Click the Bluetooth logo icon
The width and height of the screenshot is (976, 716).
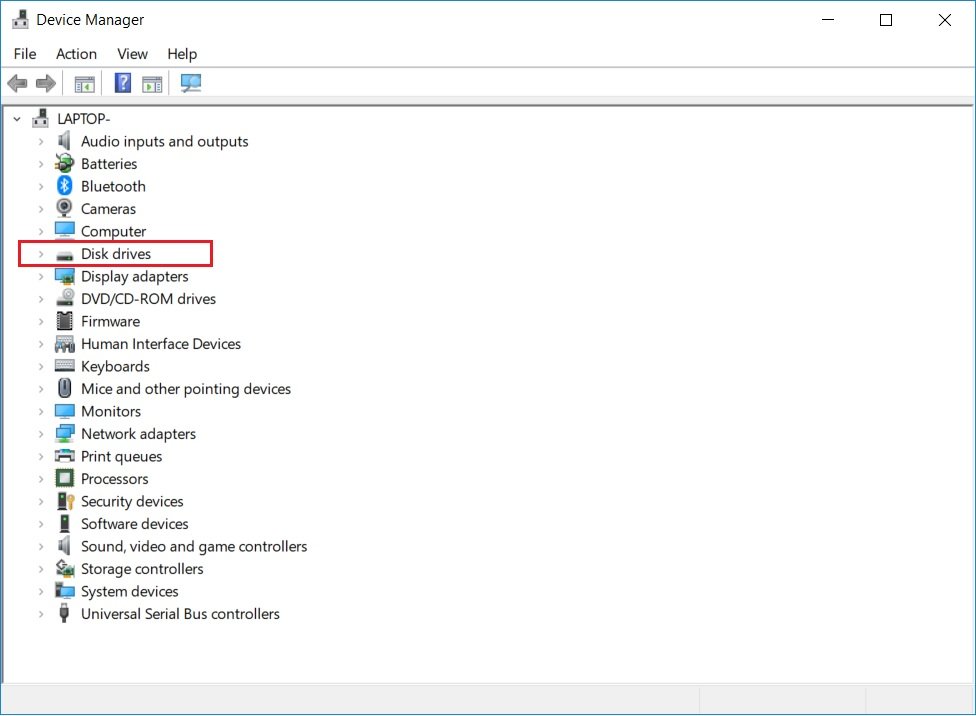64,186
